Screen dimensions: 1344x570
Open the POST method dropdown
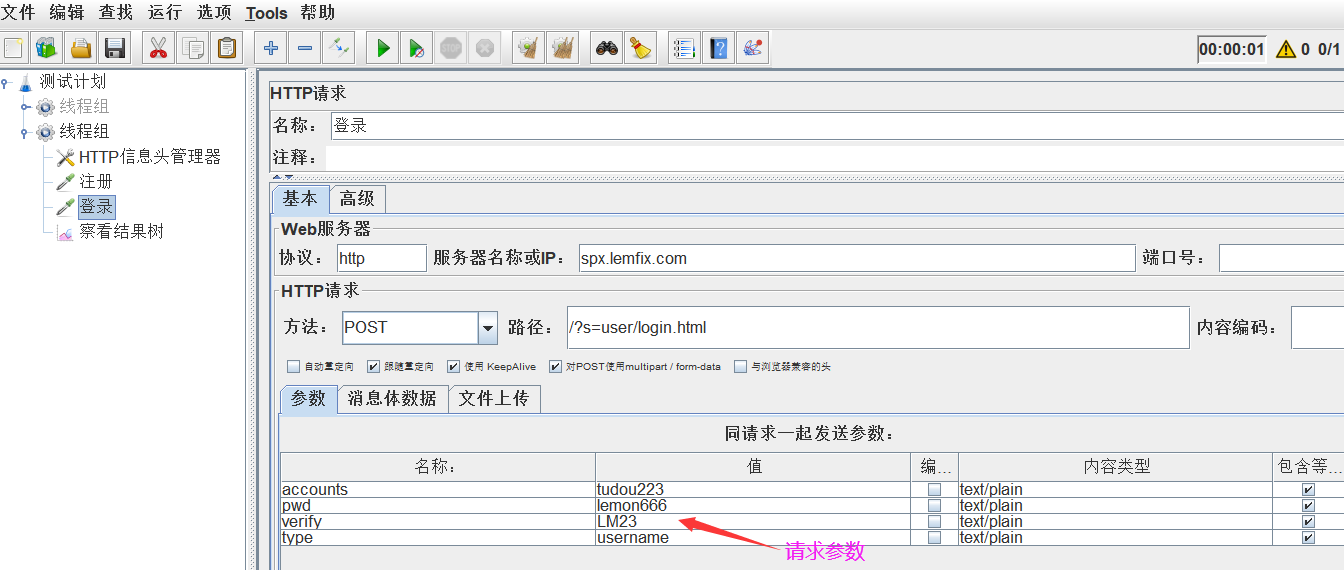click(x=487, y=327)
